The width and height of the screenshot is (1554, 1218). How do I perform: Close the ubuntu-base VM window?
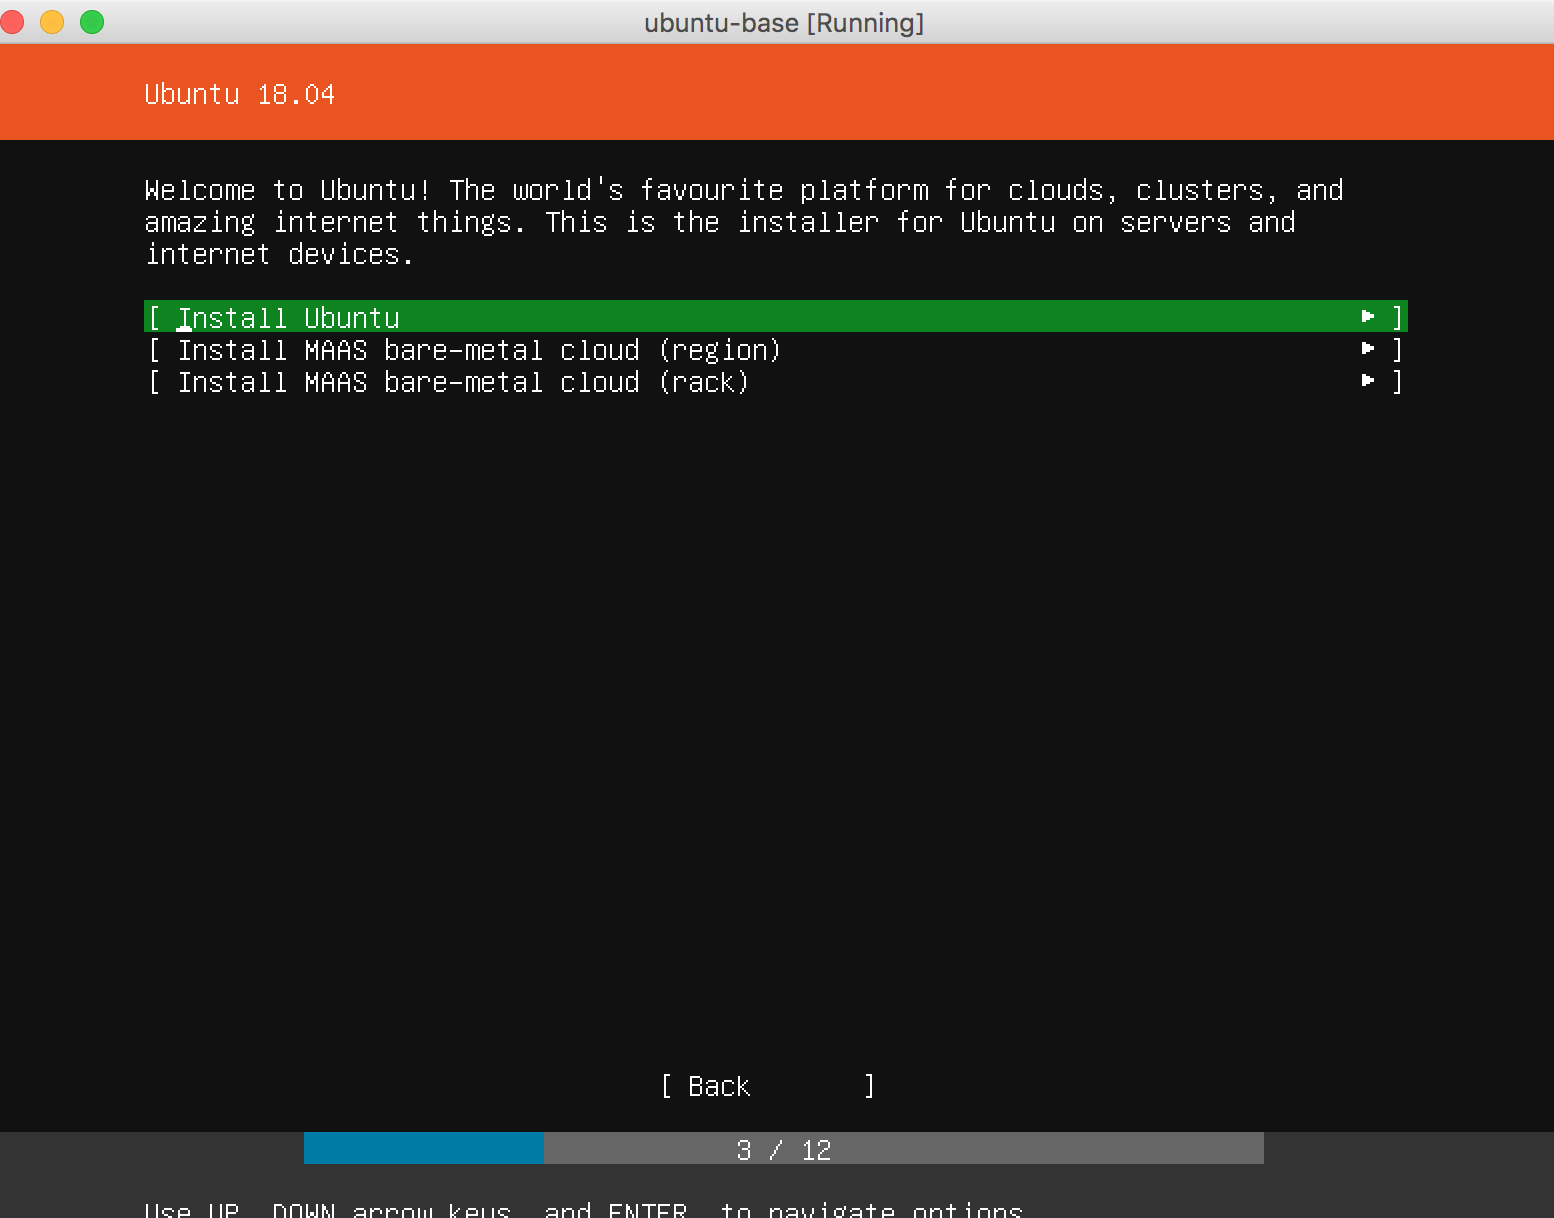[x=12, y=21]
